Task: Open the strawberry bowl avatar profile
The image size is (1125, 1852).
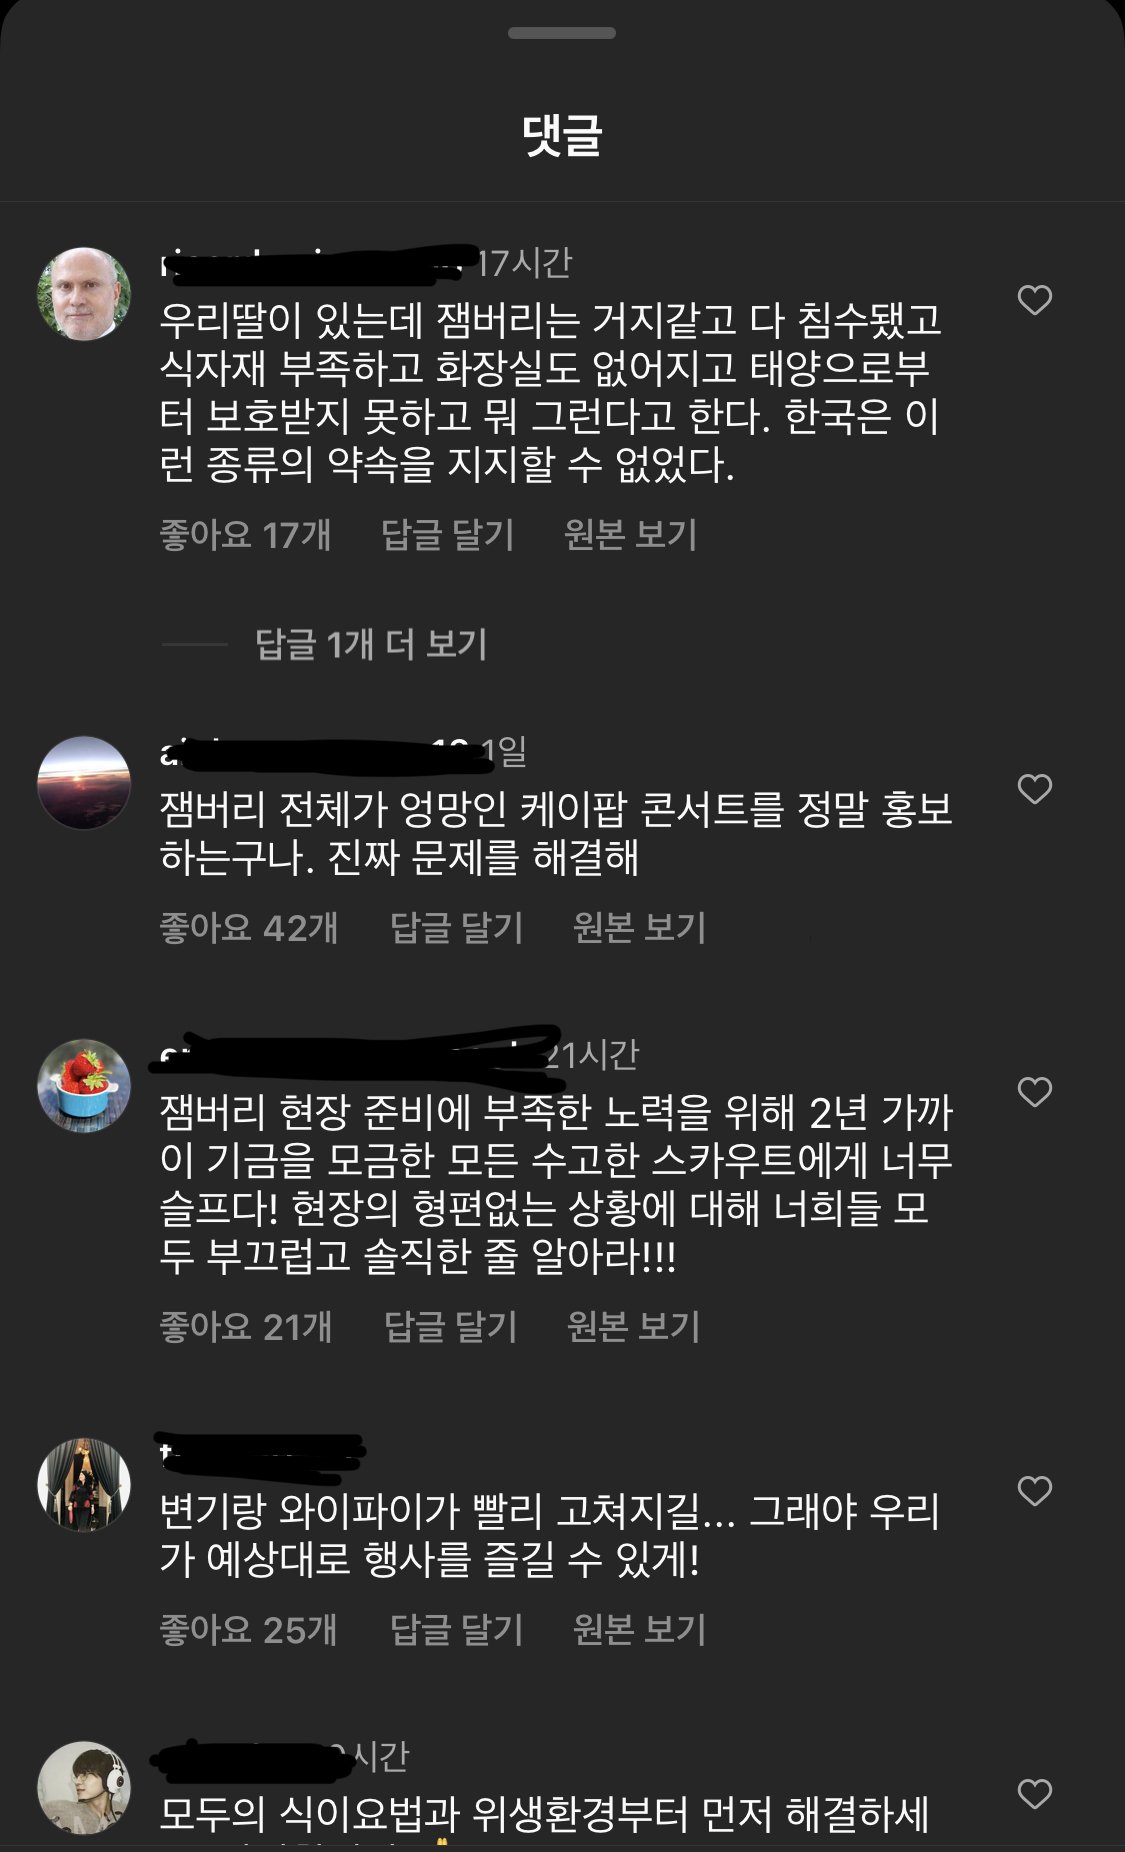Action: point(84,1085)
